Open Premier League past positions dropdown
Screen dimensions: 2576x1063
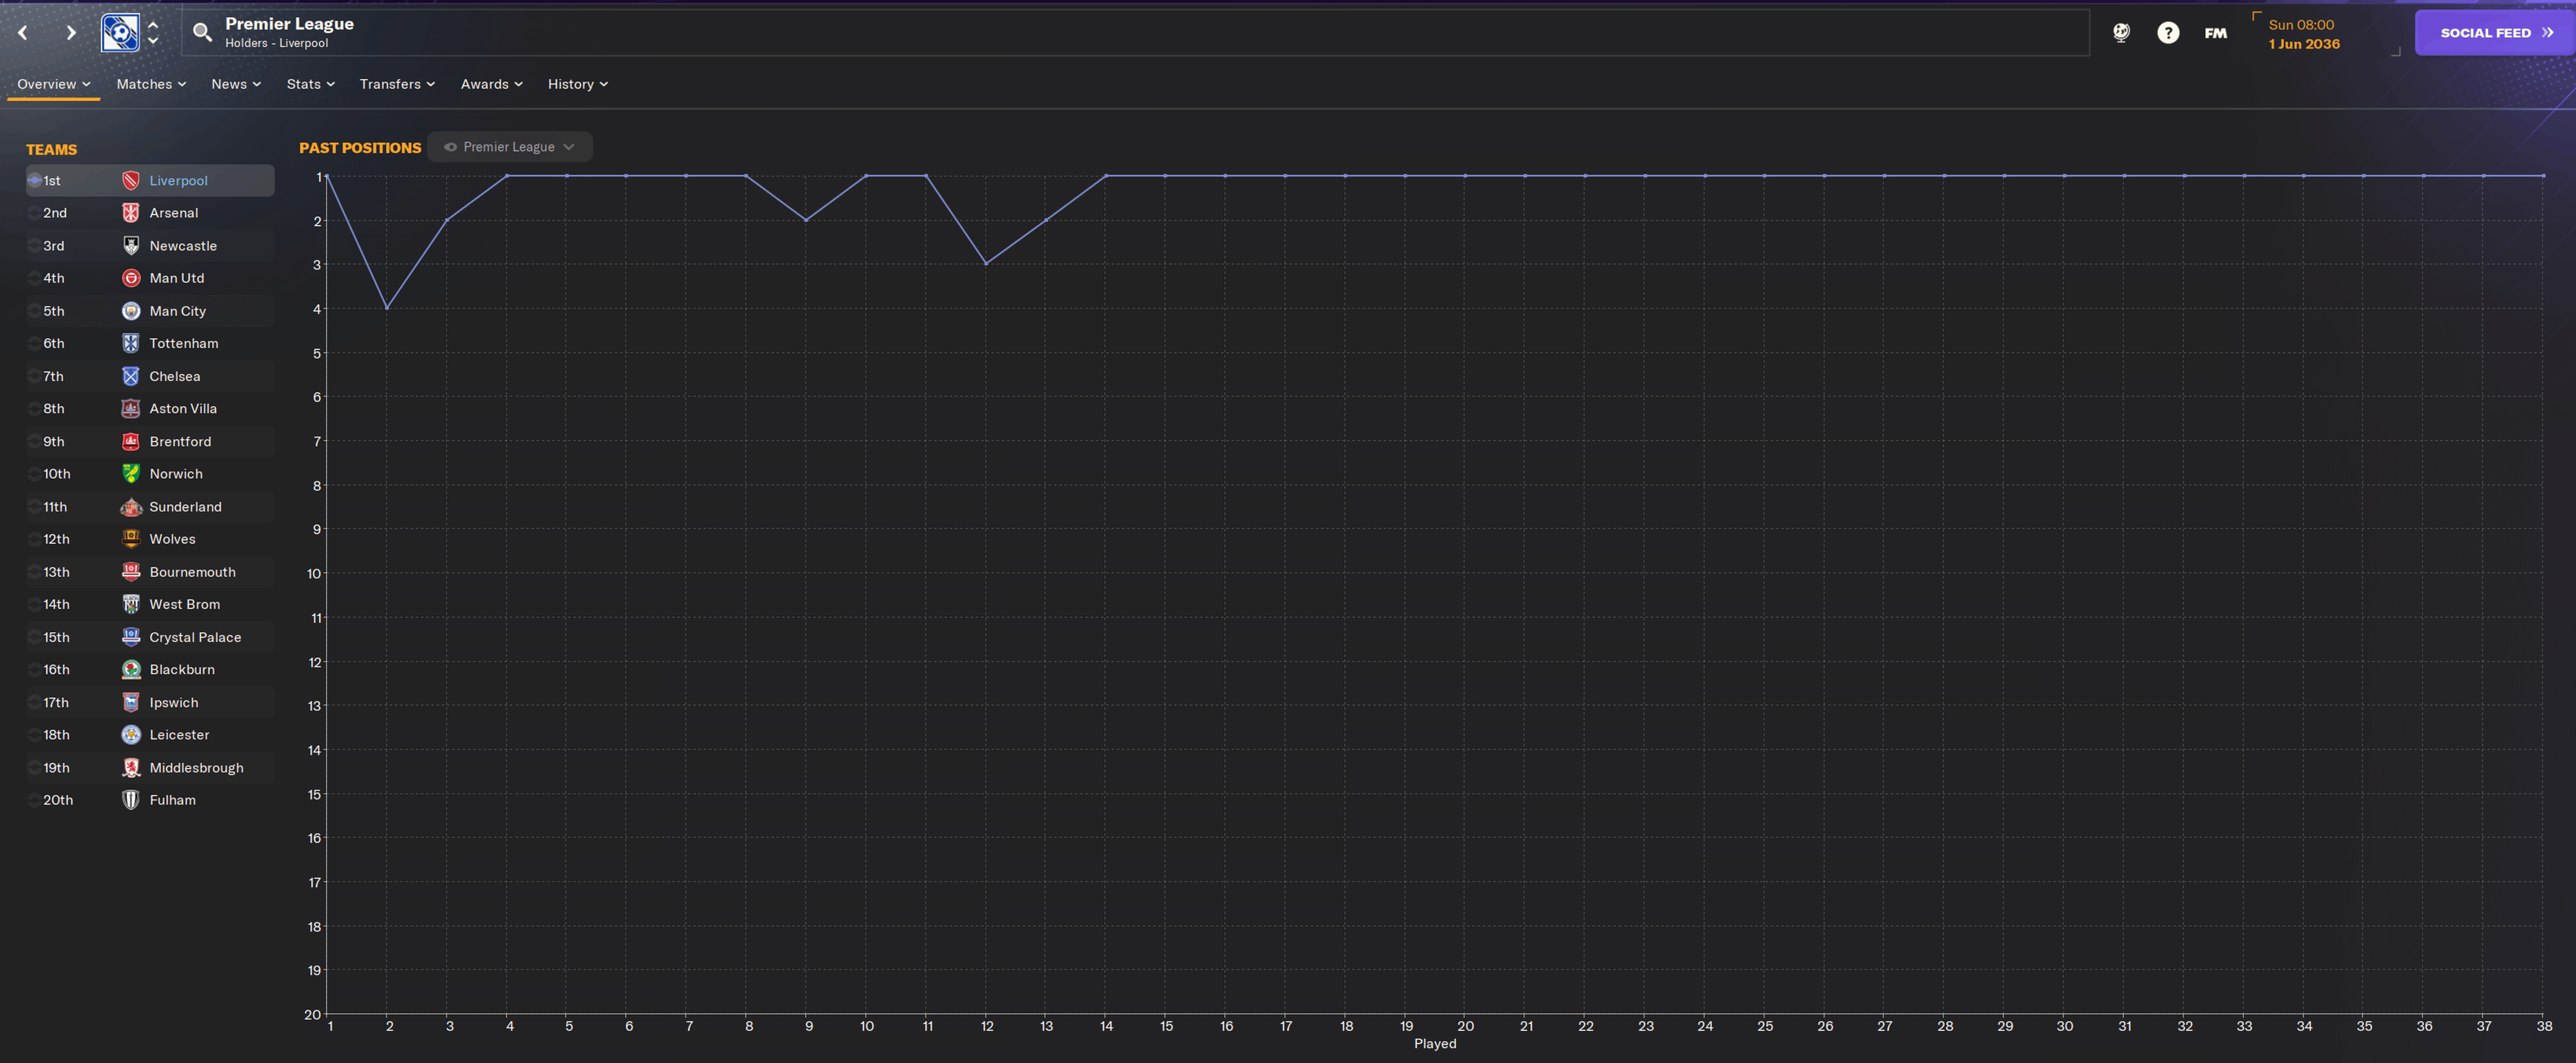510,147
